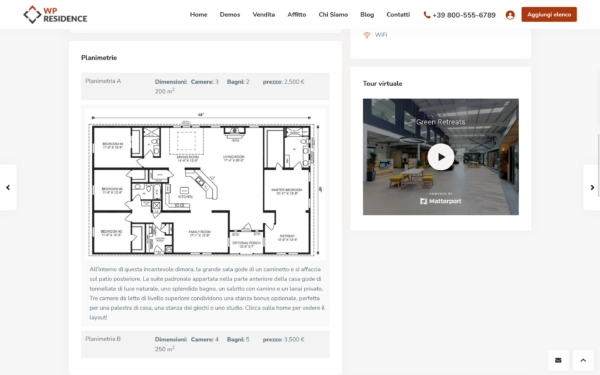The image size is (600, 375).
Task: Click the price 3,500 € value
Action: [x=294, y=339]
